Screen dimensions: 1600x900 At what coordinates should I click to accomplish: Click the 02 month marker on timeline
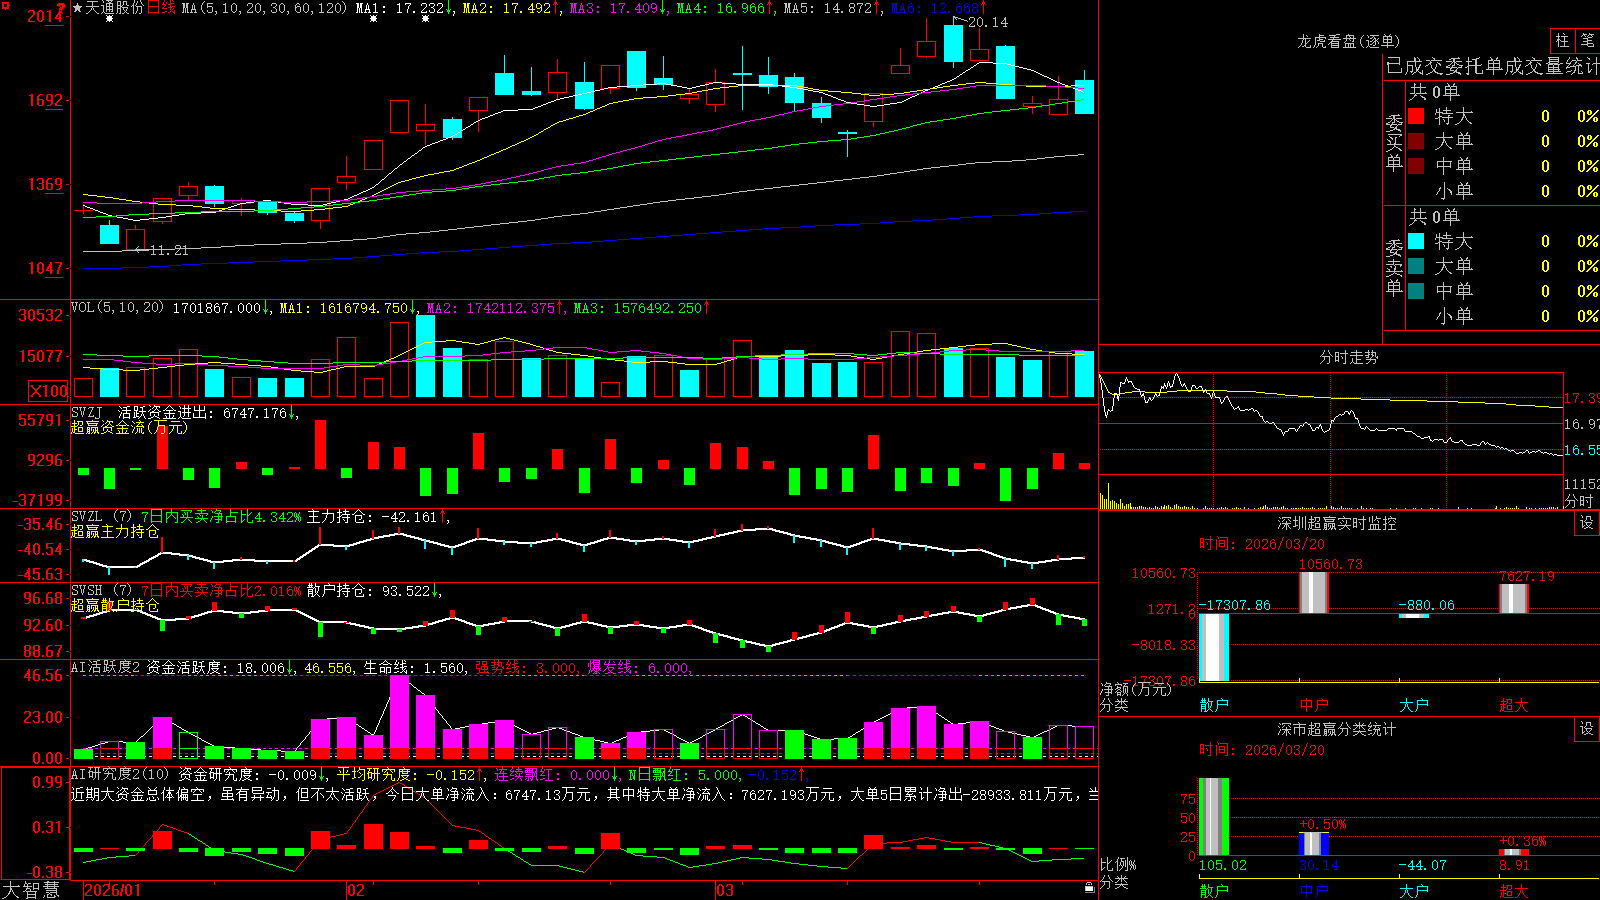pyautogui.click(x=355, y=890)
